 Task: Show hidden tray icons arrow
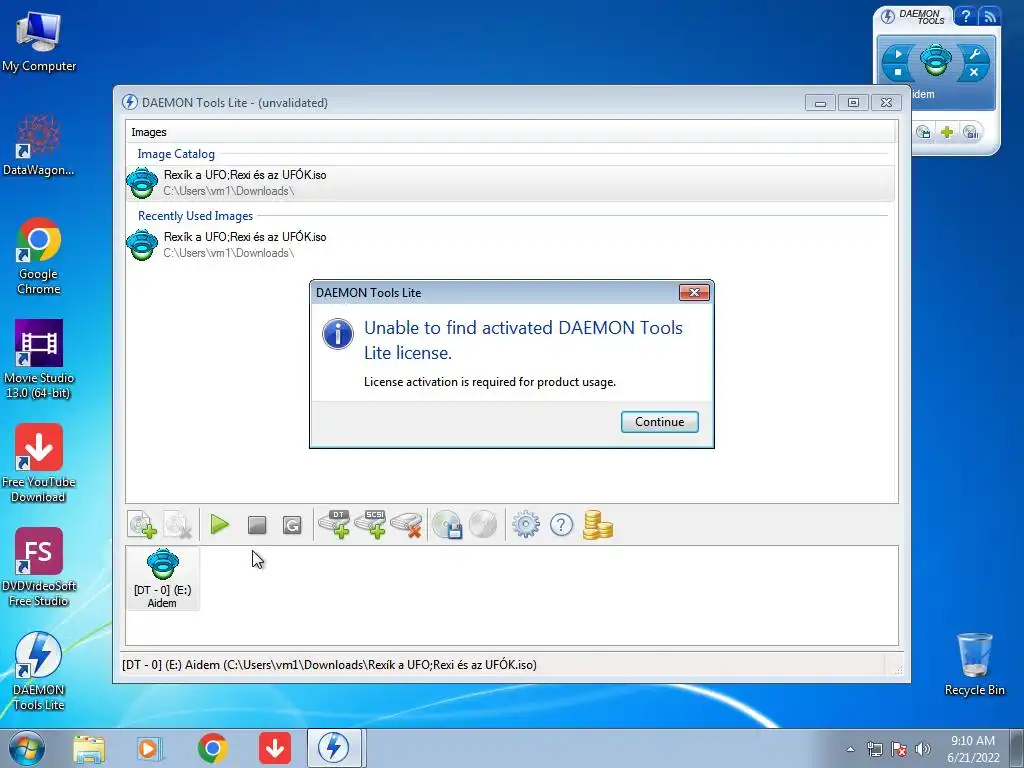click(850, 749)
